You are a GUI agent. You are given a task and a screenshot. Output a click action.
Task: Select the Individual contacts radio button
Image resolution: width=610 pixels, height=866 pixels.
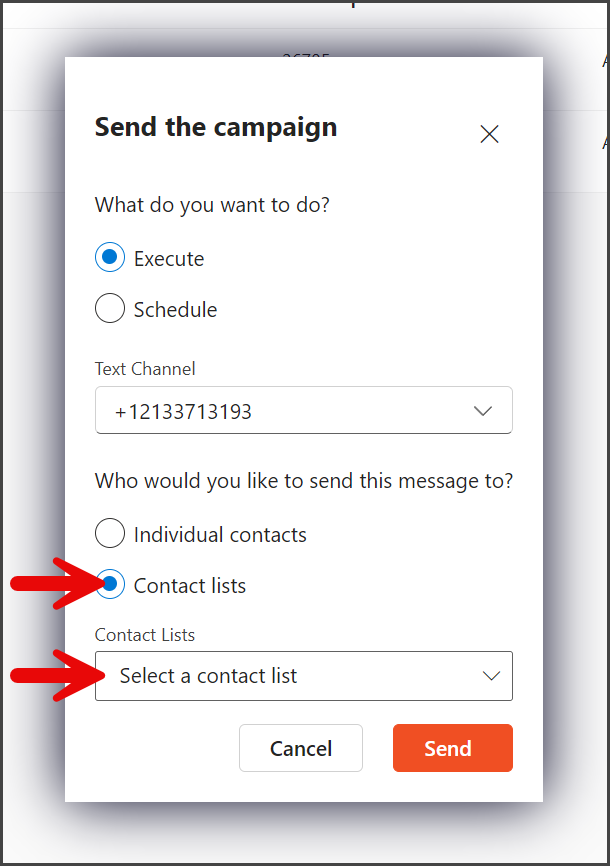[x=109, y=533]
